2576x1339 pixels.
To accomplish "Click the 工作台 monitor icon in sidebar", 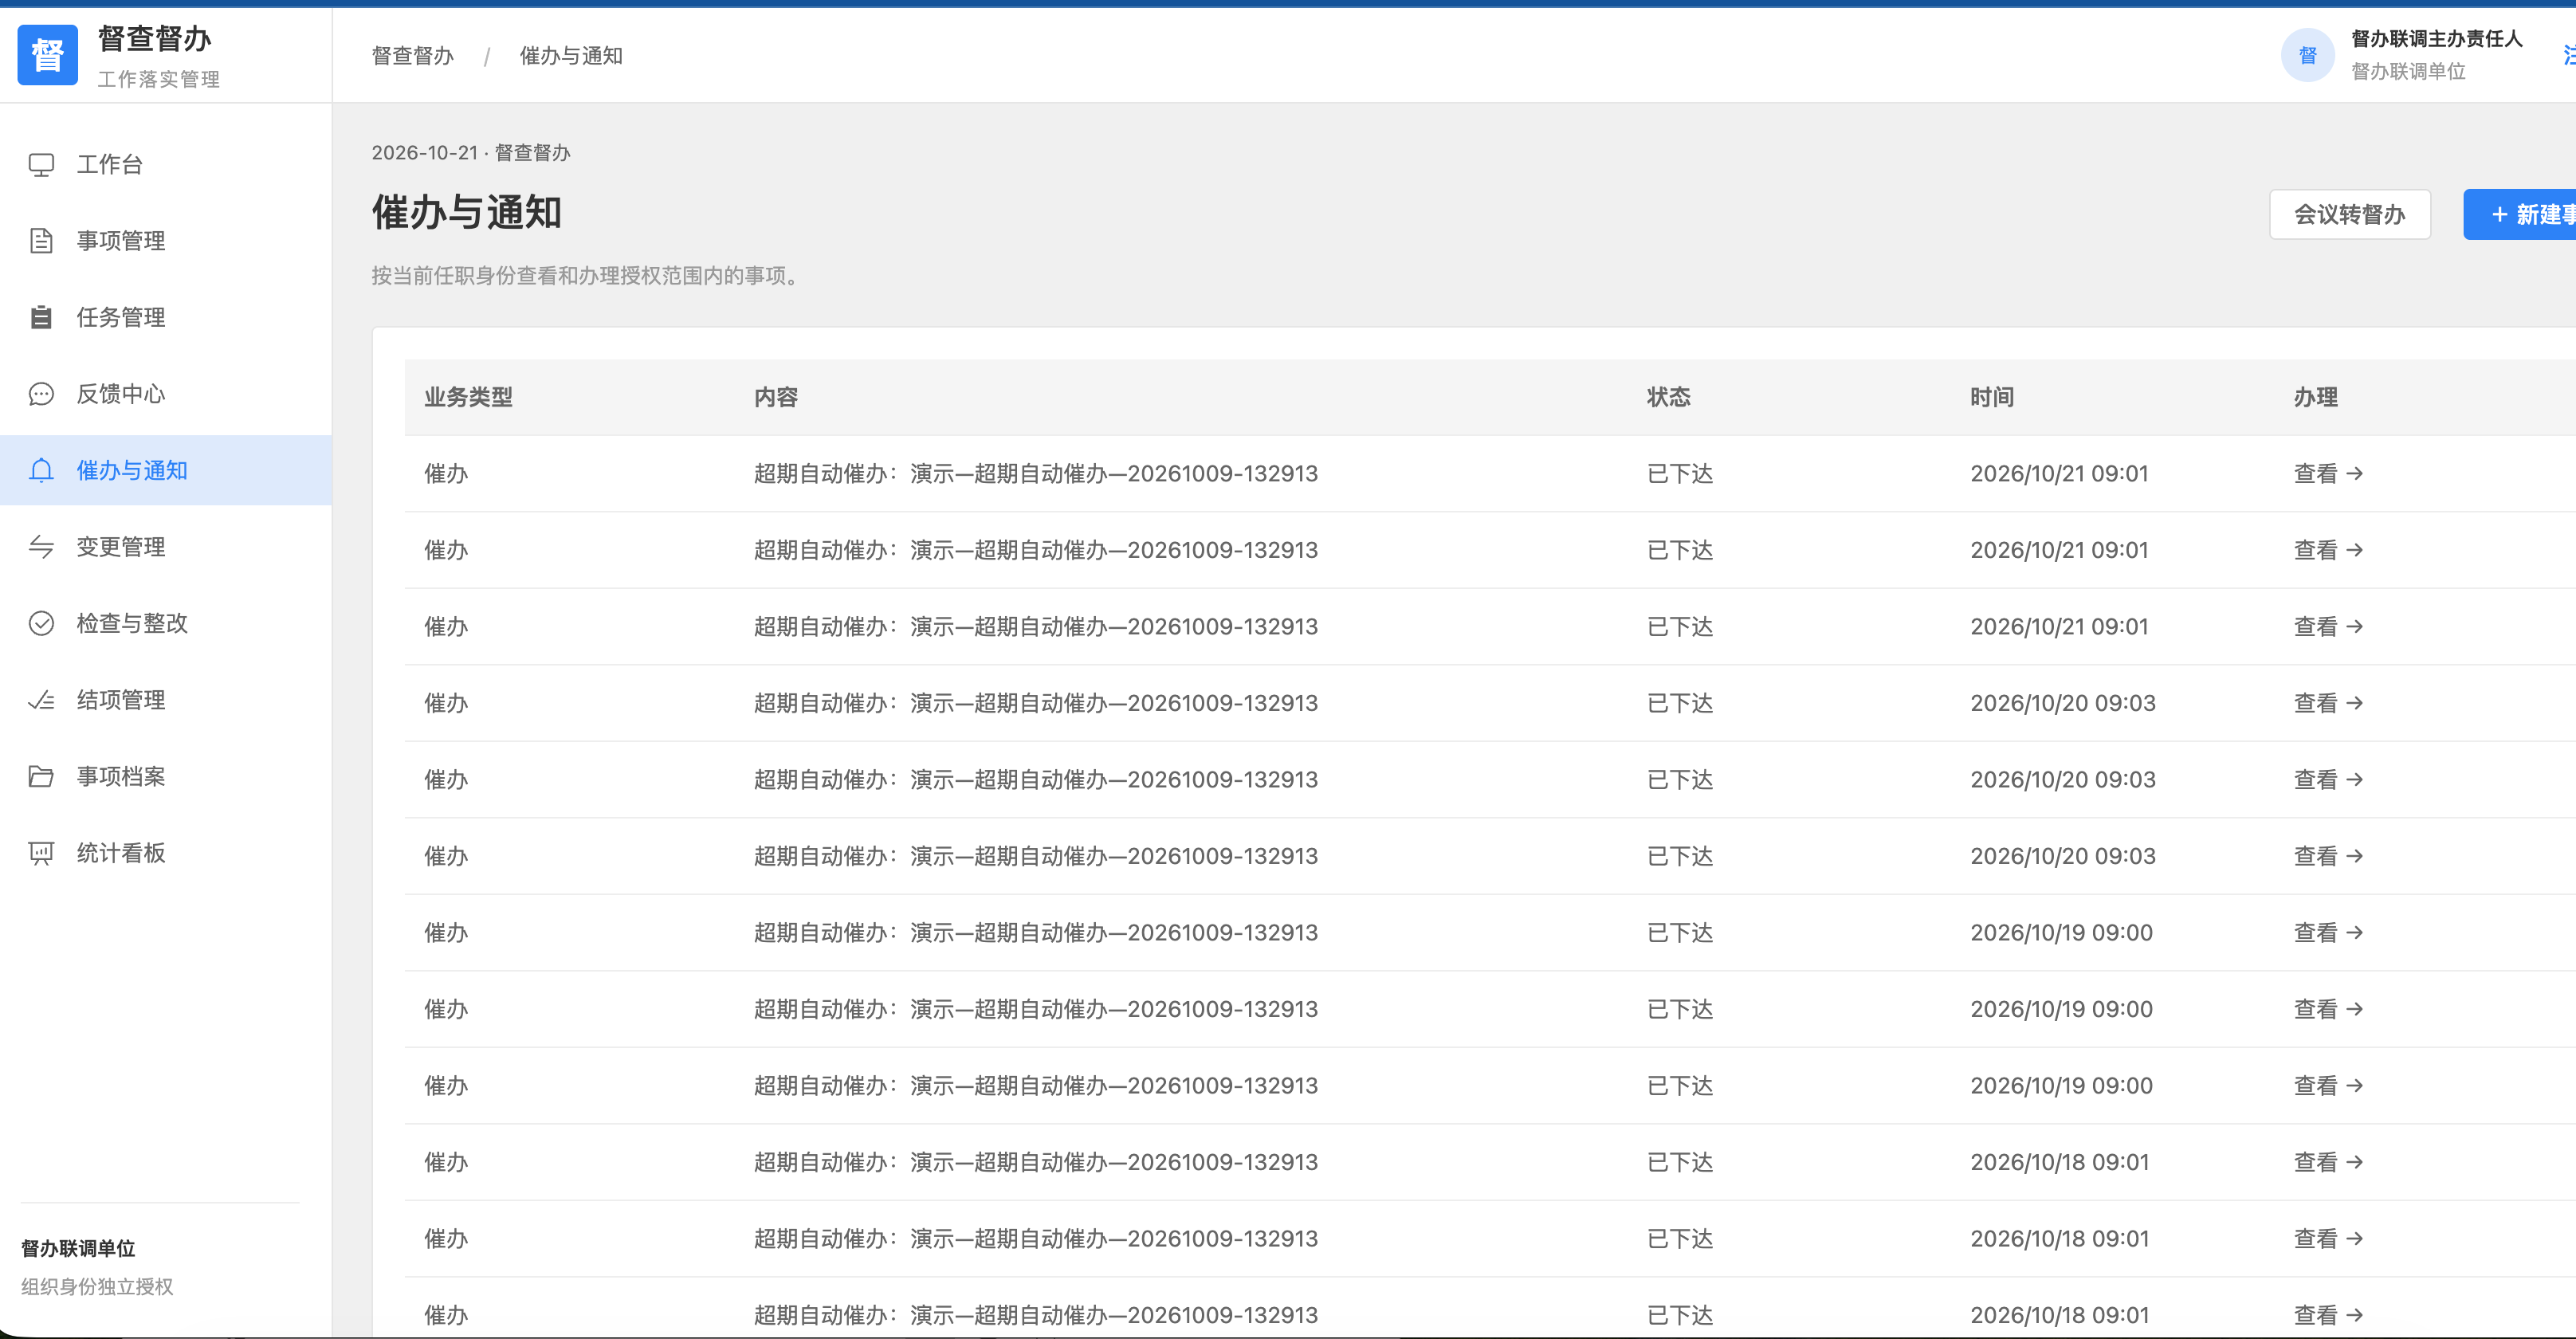I will point(41,165).
